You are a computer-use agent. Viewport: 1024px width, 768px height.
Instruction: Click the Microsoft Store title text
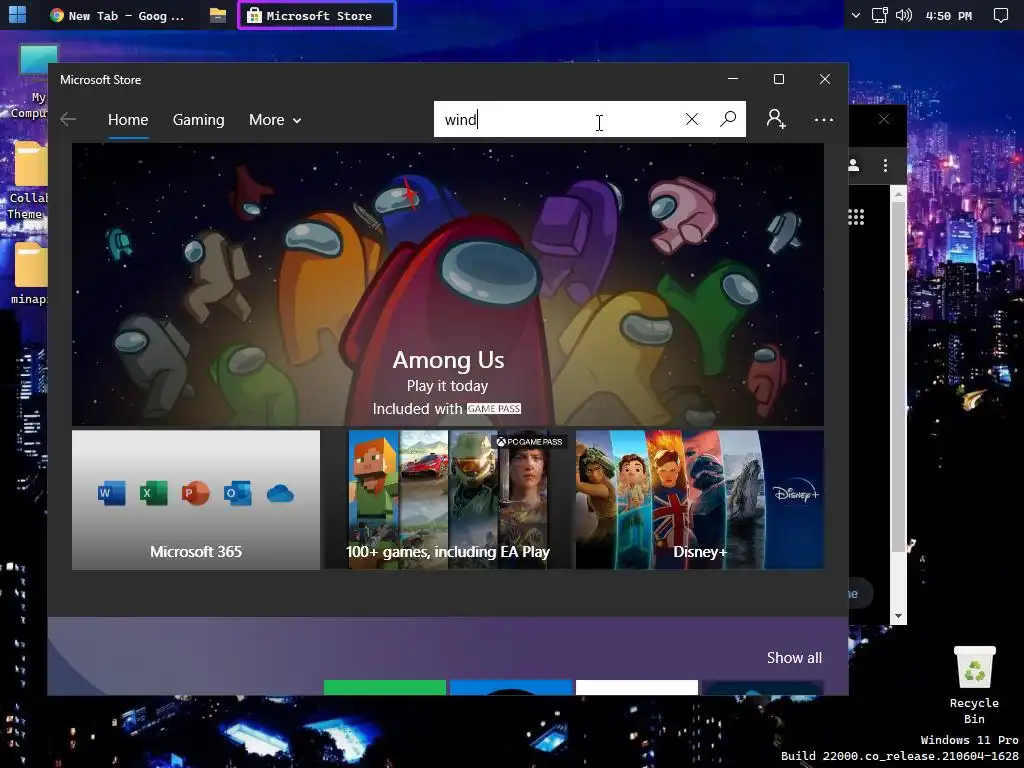101,80
